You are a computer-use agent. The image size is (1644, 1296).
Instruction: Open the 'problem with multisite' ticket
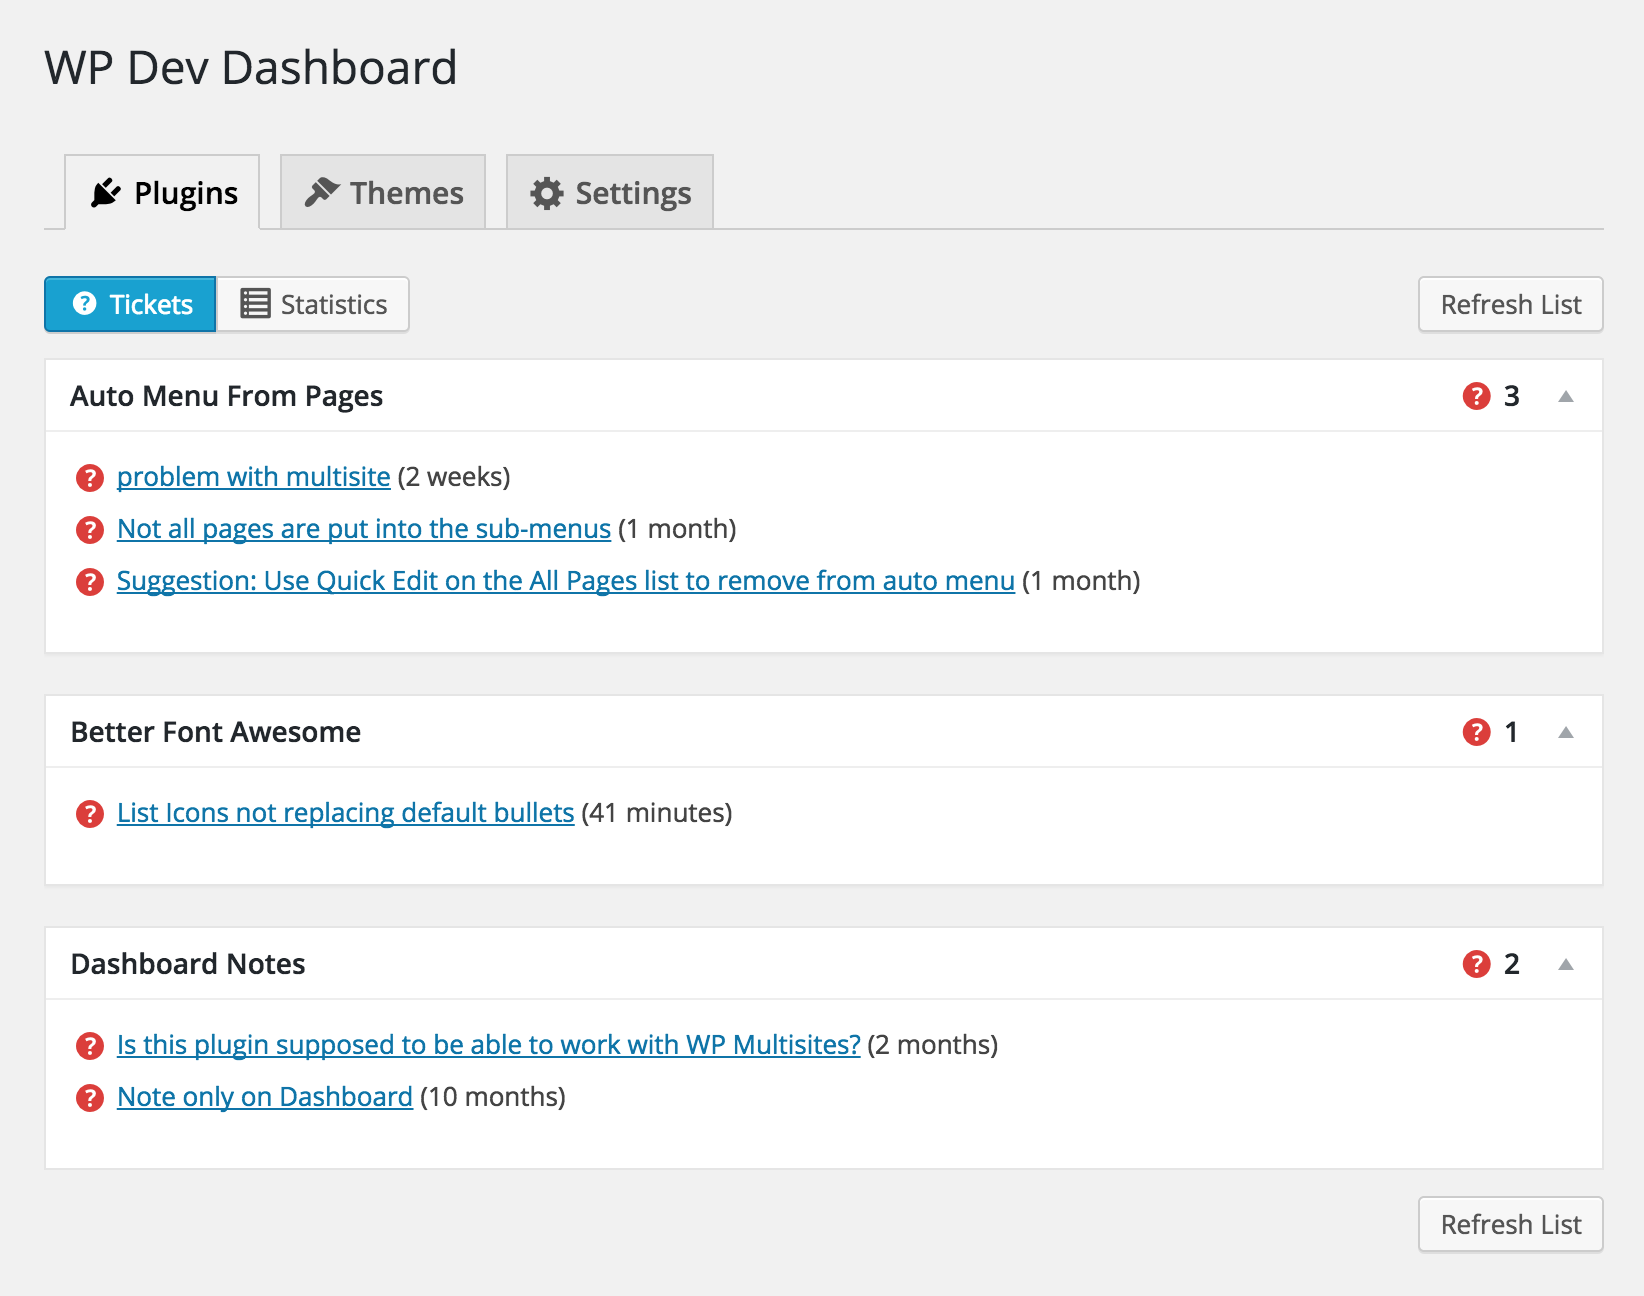pyautogui.click(x=253, y=477)
